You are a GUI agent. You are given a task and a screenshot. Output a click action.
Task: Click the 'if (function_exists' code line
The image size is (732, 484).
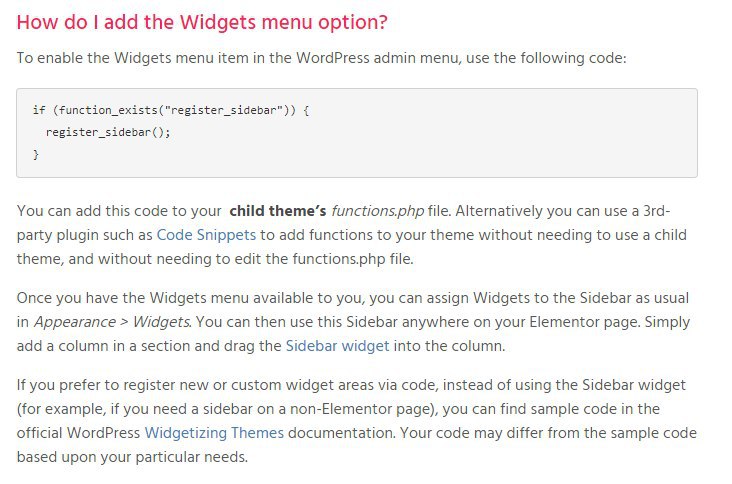(171, 110)
